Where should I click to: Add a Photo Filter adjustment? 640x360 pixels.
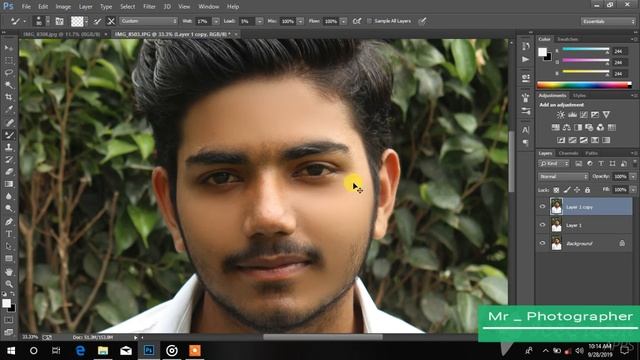tap(589, 127)
